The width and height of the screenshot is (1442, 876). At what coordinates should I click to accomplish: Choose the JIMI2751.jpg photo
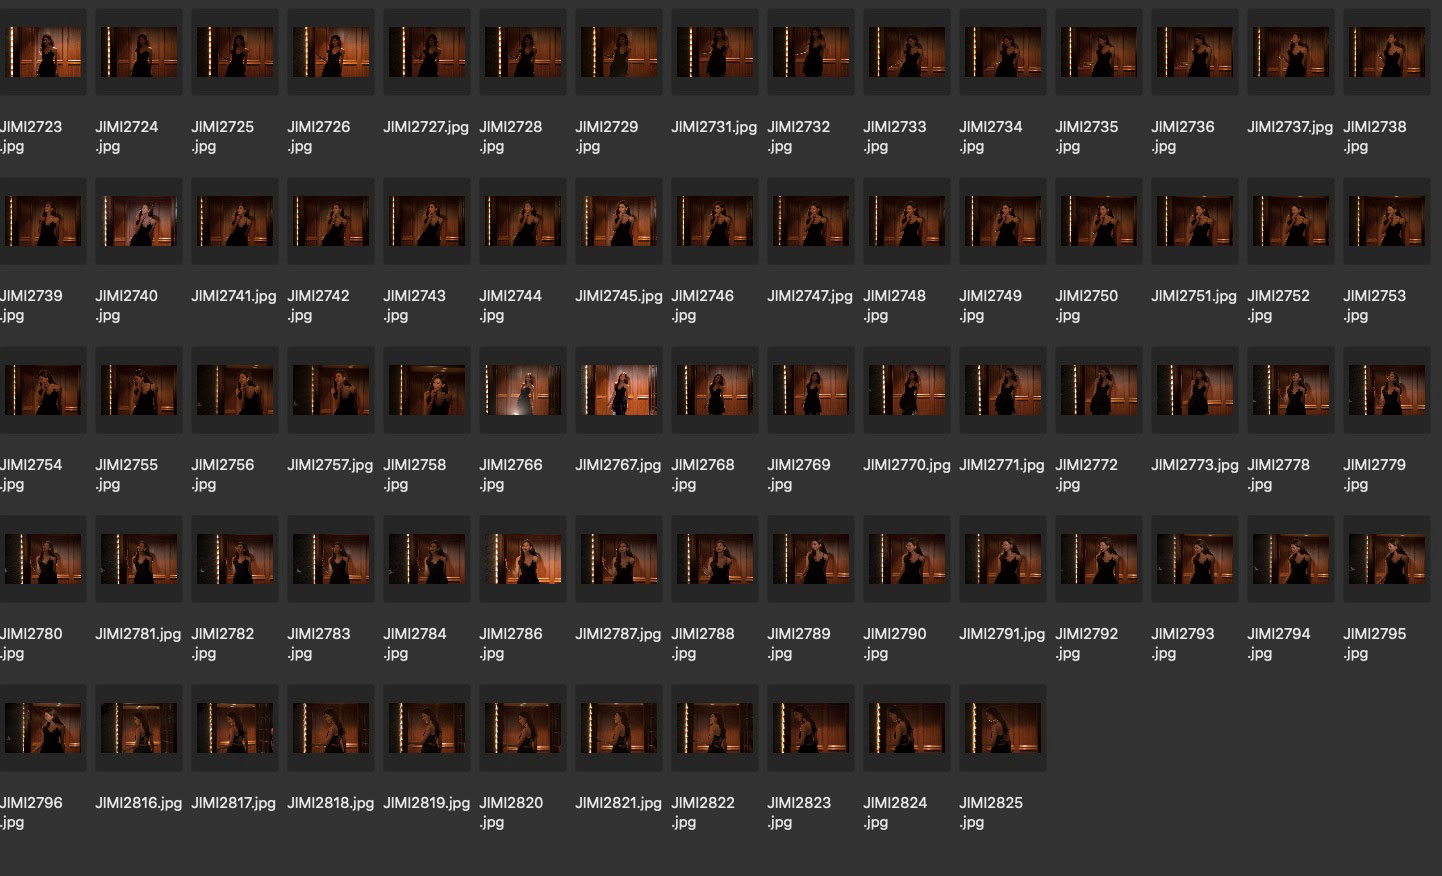point(1194,221)
